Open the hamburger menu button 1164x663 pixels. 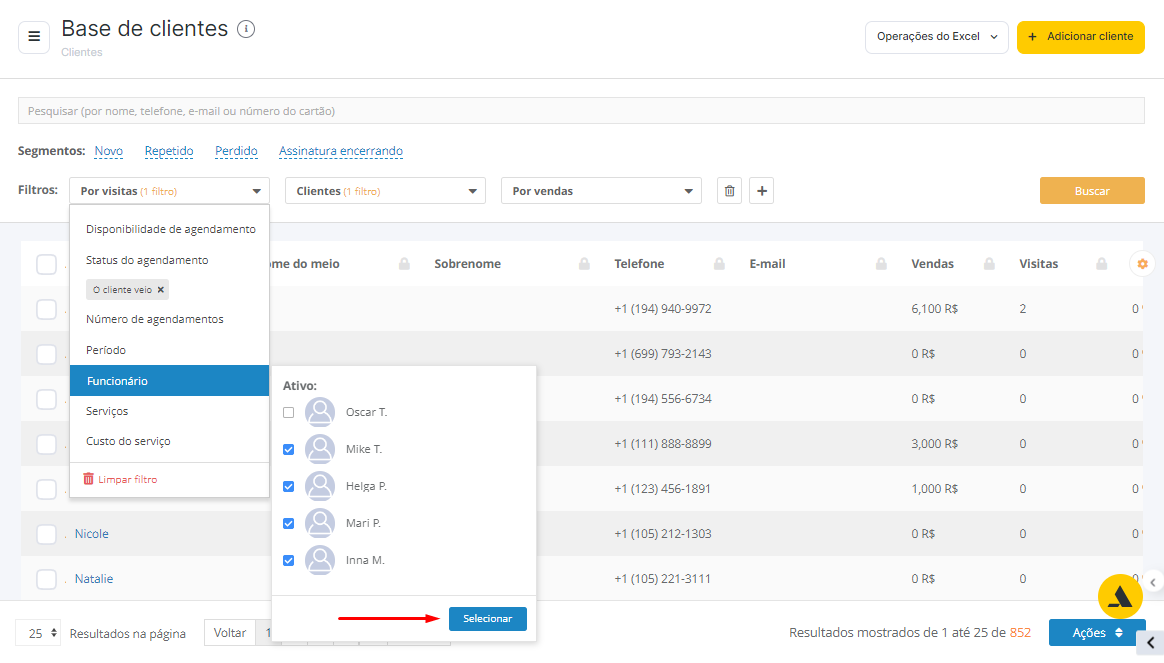click(x=34, y=36)
